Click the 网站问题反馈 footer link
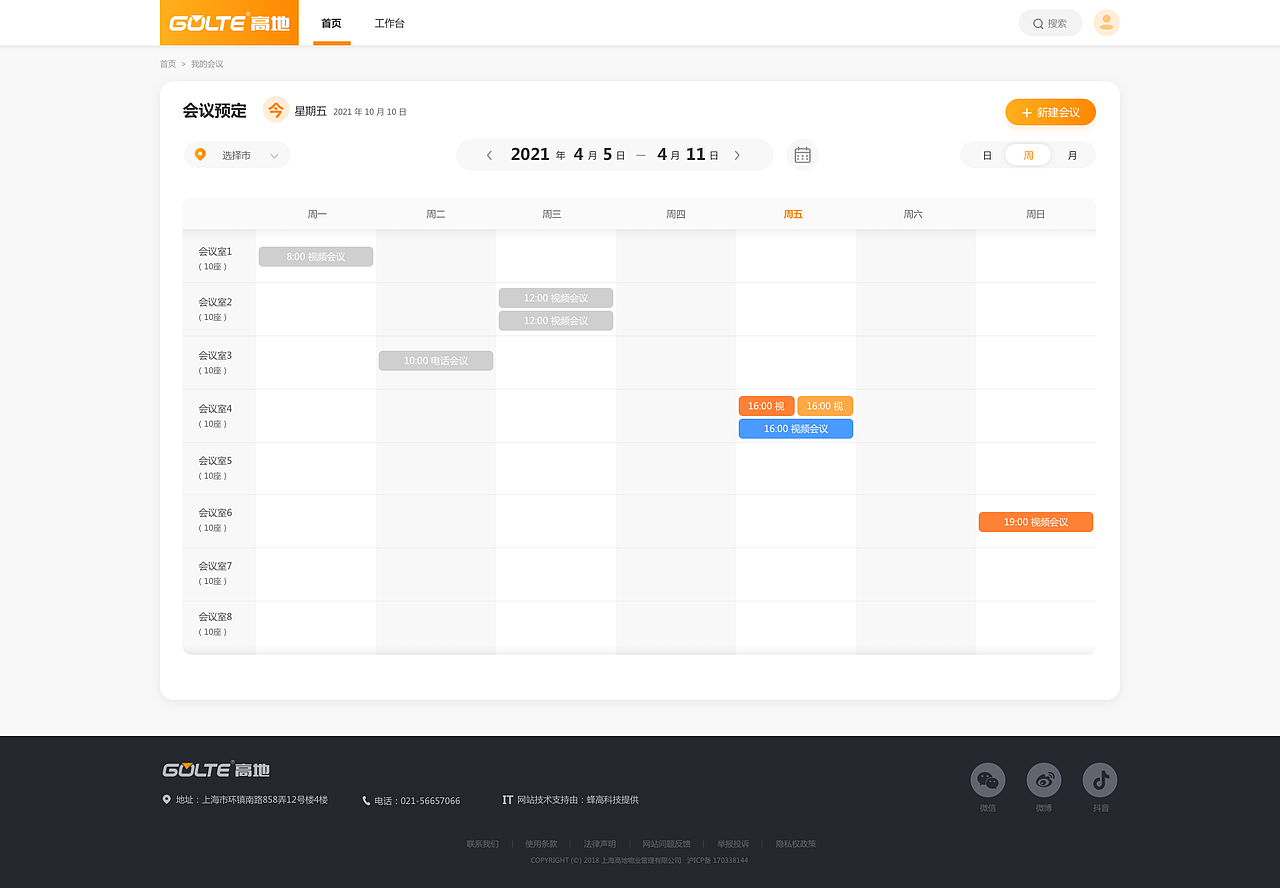 [666, 844]
